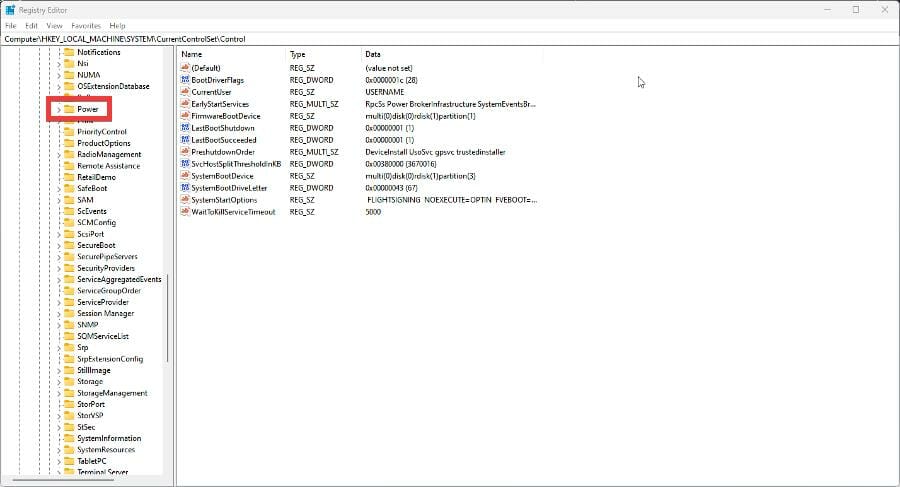
Task: Expand the ScsiPort key
Action: (59, 234)
